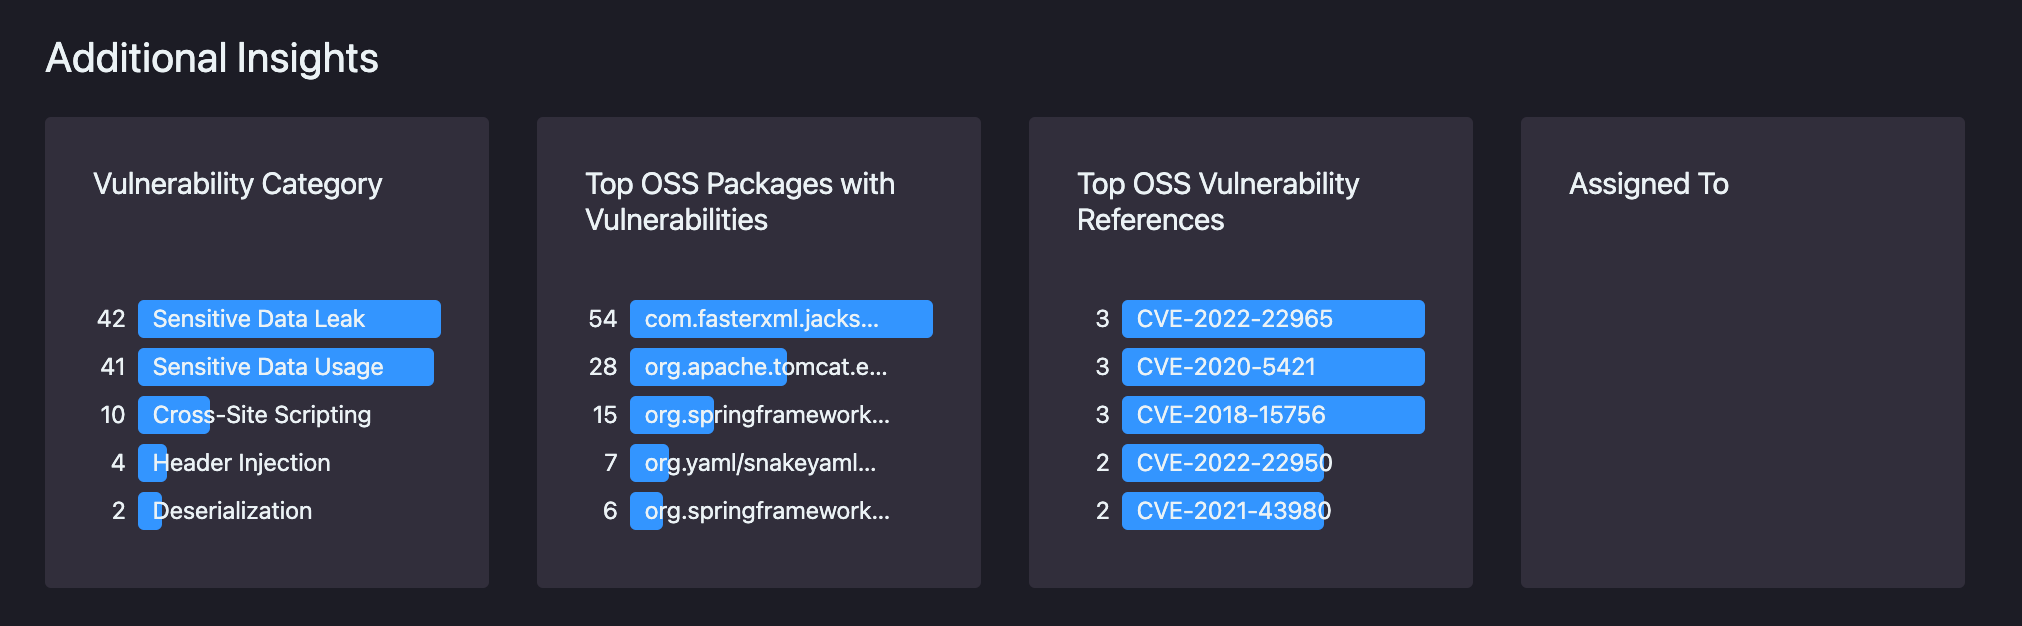Image resolution: width=2022 pixels, height=626 pixels.
Task: Click the count 3 beside CVE-2022-22965
Action: tap(1102, 319)
